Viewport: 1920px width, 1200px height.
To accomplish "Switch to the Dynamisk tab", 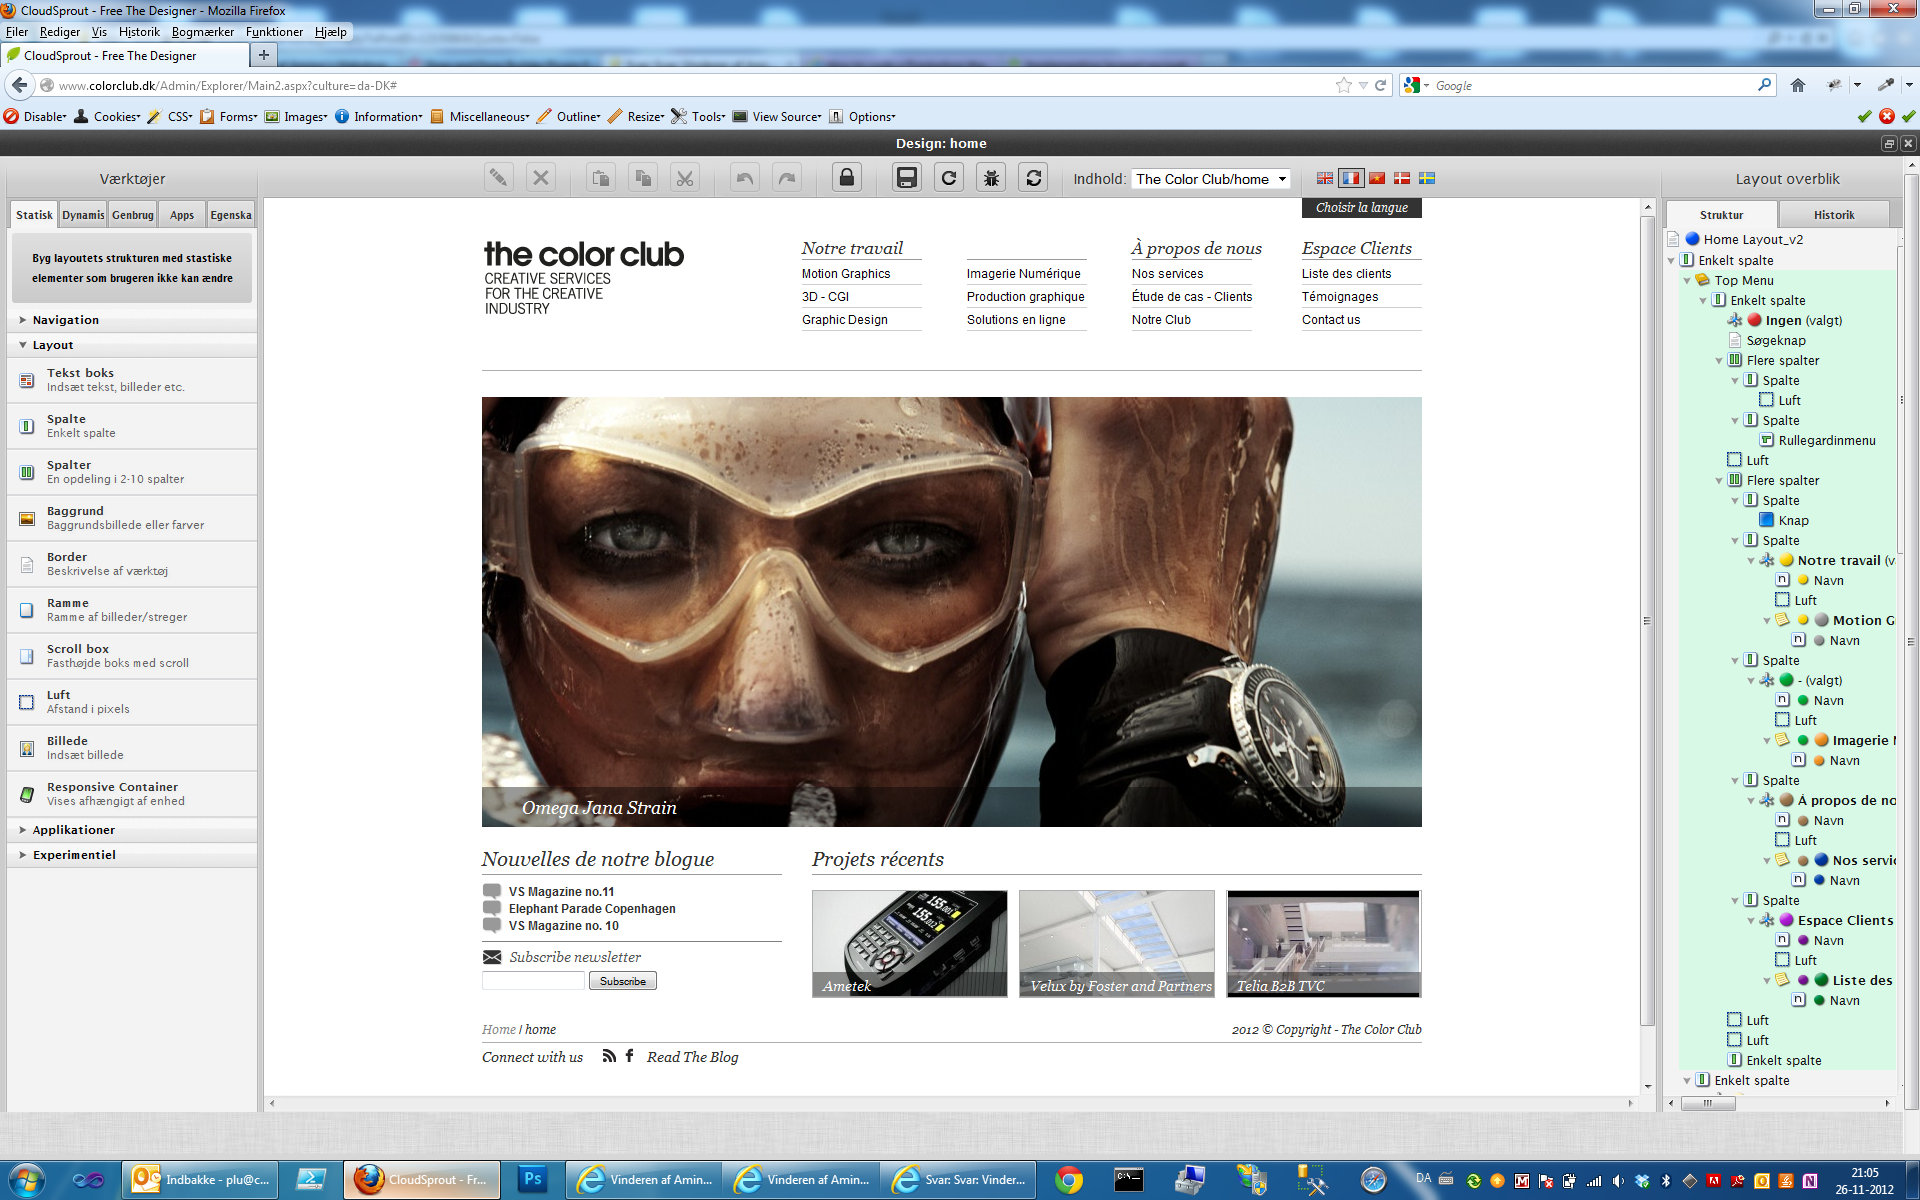I will click(x=83, y=215).
